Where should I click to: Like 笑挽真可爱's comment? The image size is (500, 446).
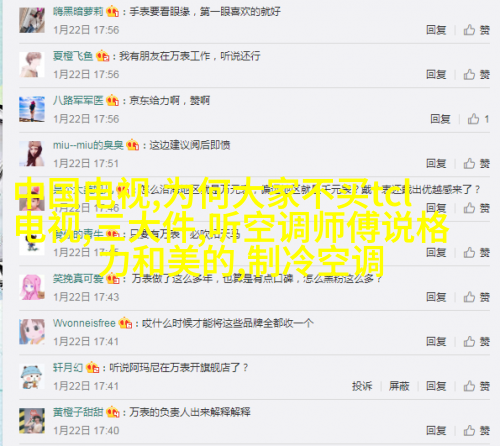pyautogui.click(x=476, y=297)
